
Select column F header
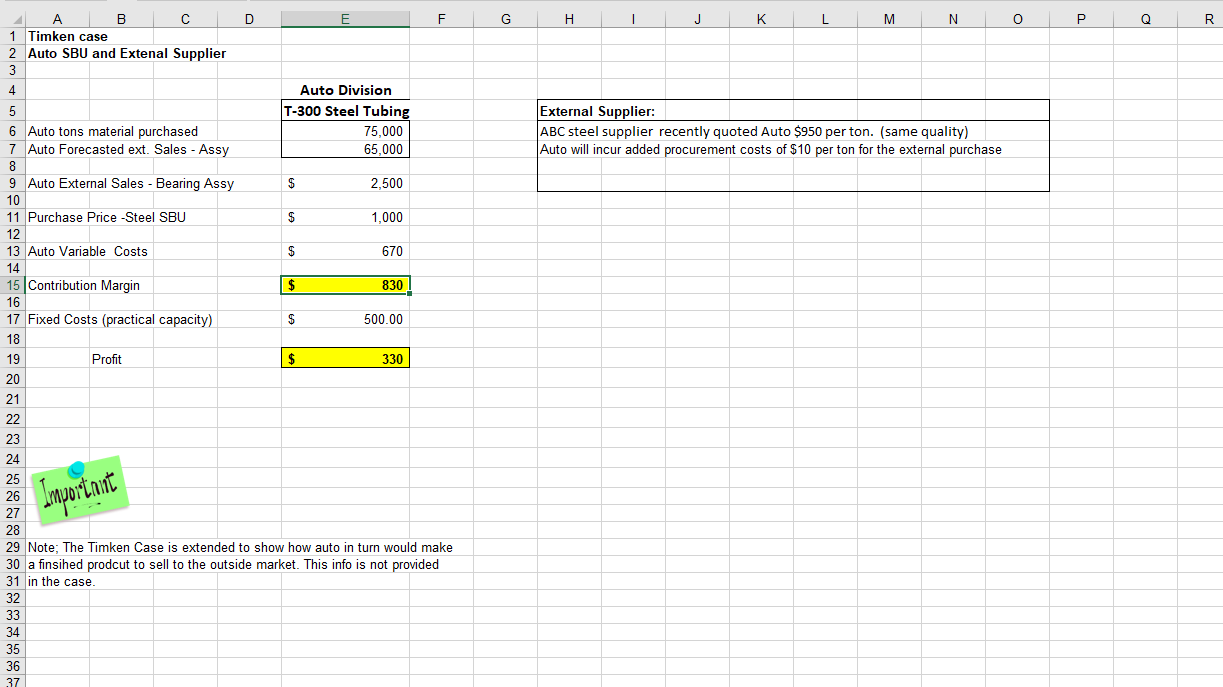441,18
